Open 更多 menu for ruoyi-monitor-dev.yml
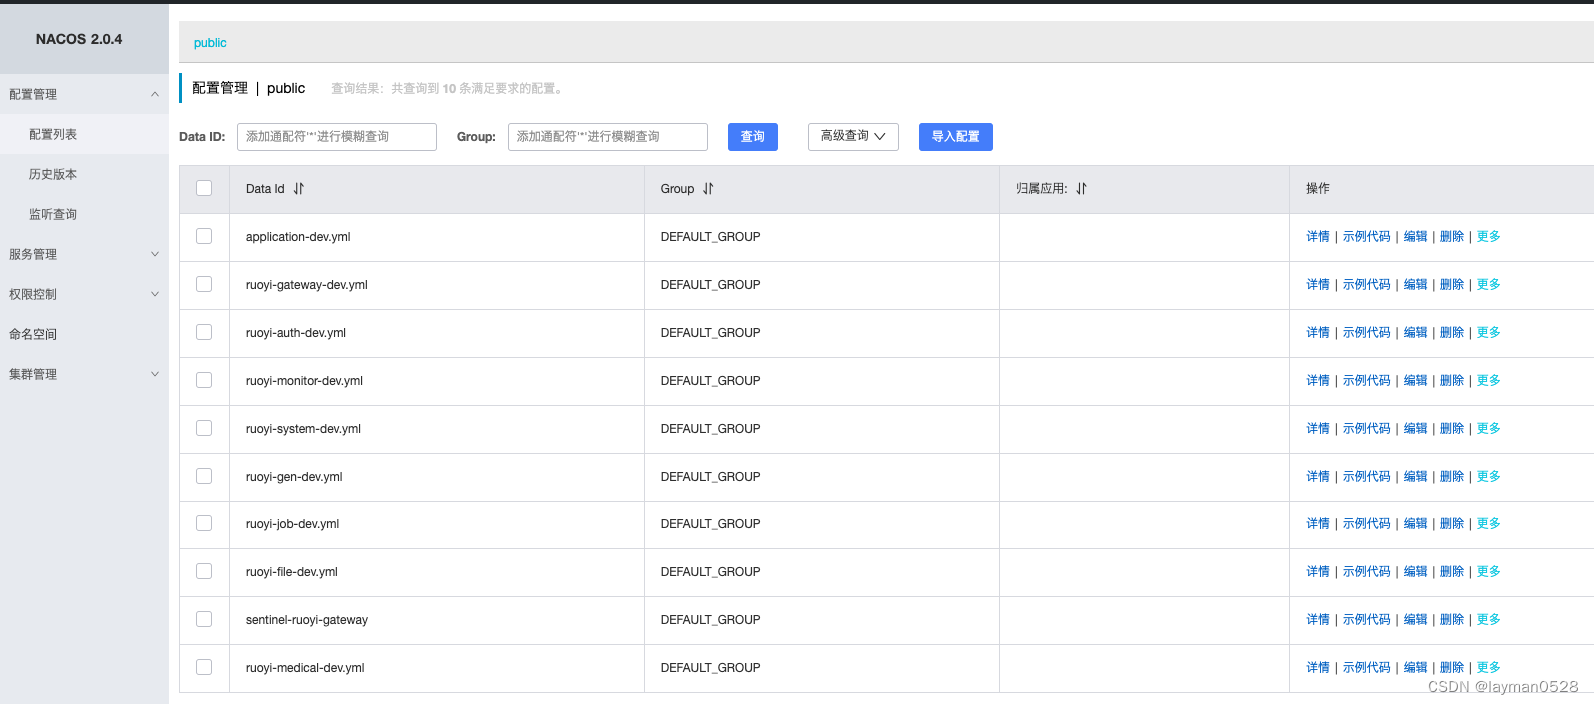Screen dimensions: 1594x704 pyautogui.click(x=1489, y=381)
